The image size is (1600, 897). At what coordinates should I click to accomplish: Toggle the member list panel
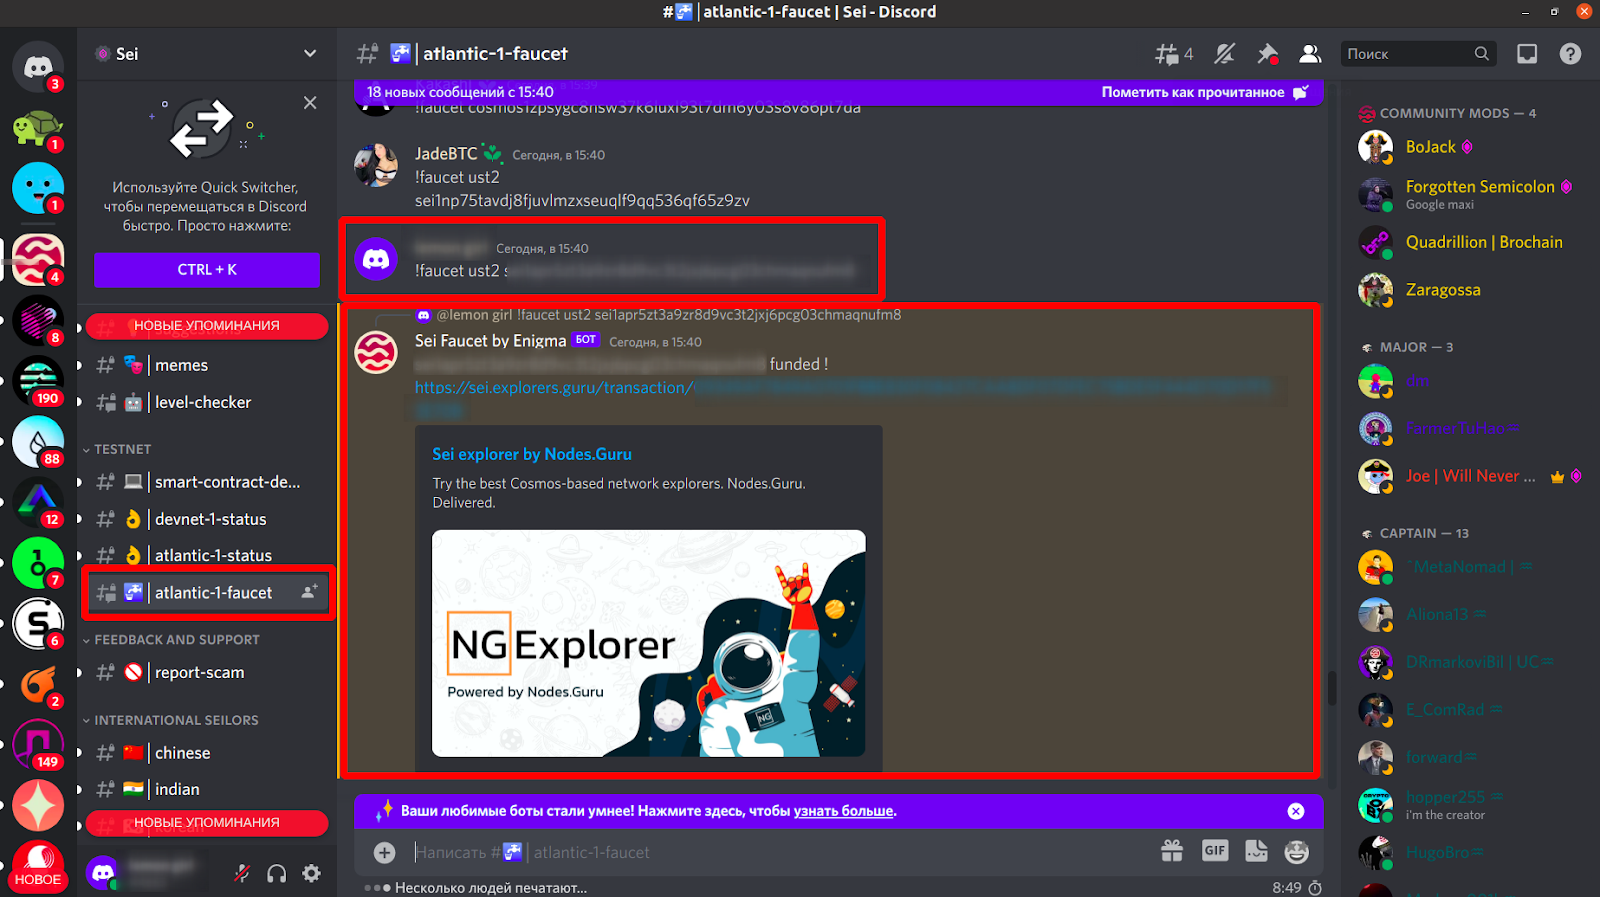(x=1310, y=54)
